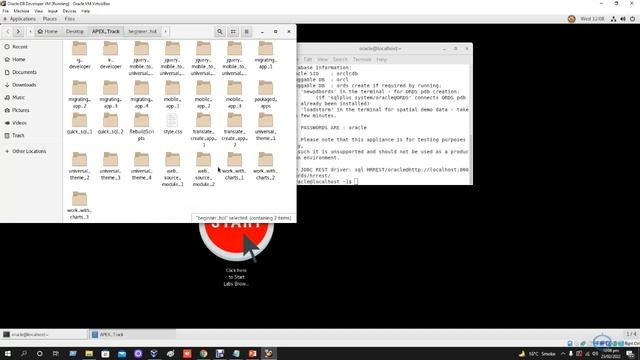Select the universal_theme_1 folder
The width and height of the screenshot is (640, 360).
(265, 127)
